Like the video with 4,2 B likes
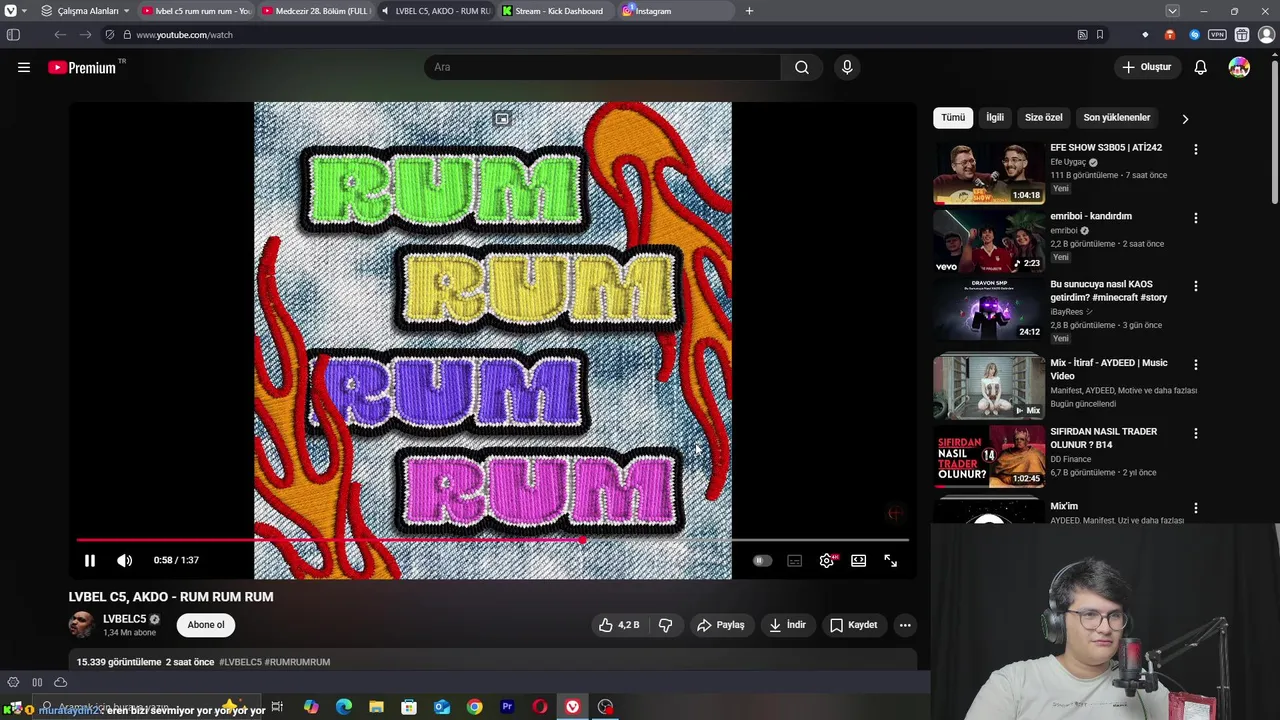1280x720 pixels. pos(619,625)
